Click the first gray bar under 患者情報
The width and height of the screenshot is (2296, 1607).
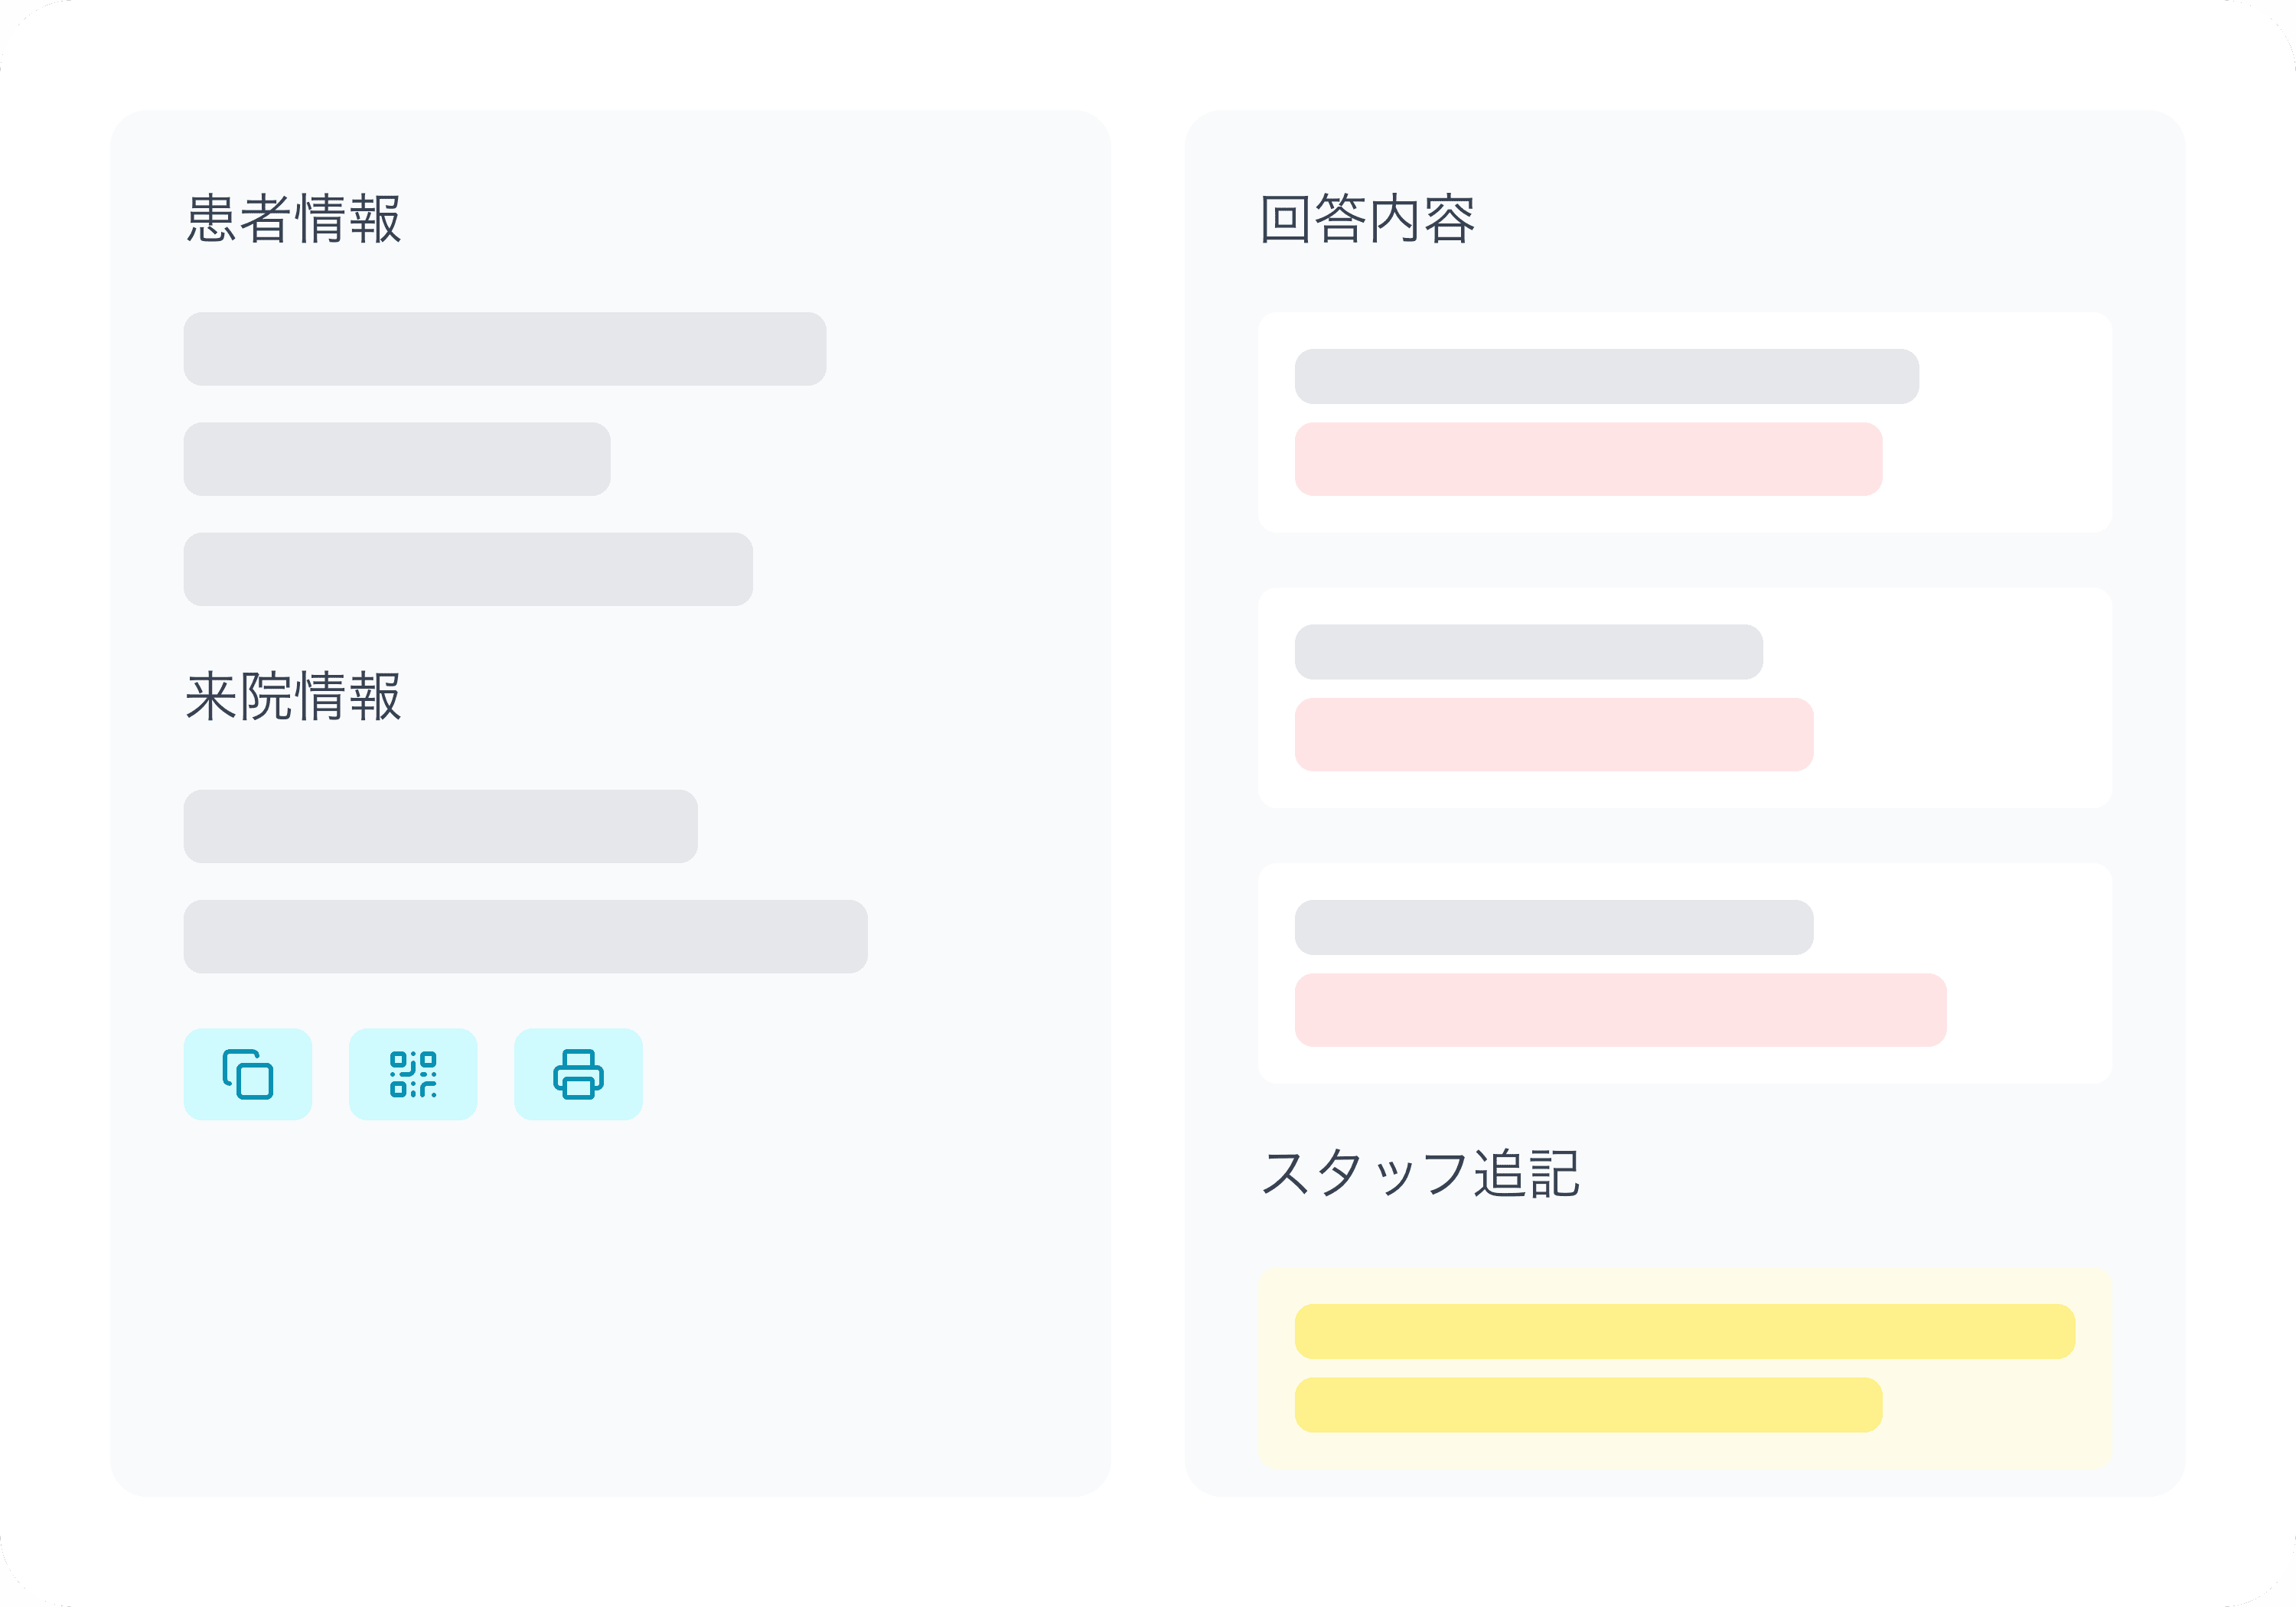tap(505, 349)
